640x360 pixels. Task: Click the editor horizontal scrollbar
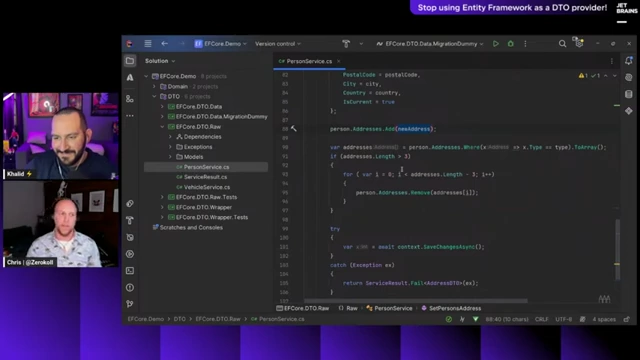click(416, 301)
